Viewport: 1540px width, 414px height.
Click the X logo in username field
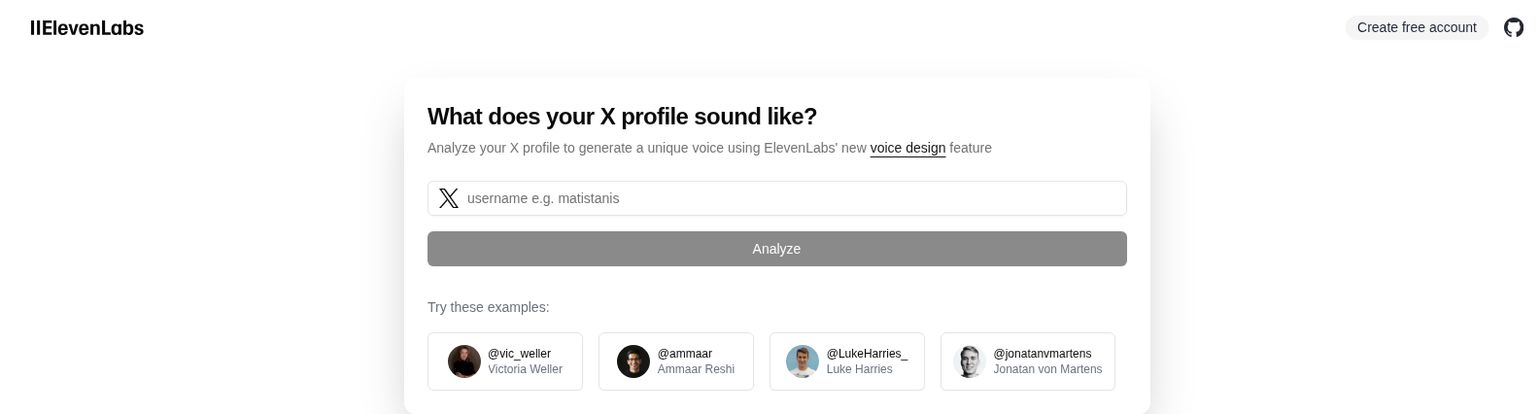[449, 198]
